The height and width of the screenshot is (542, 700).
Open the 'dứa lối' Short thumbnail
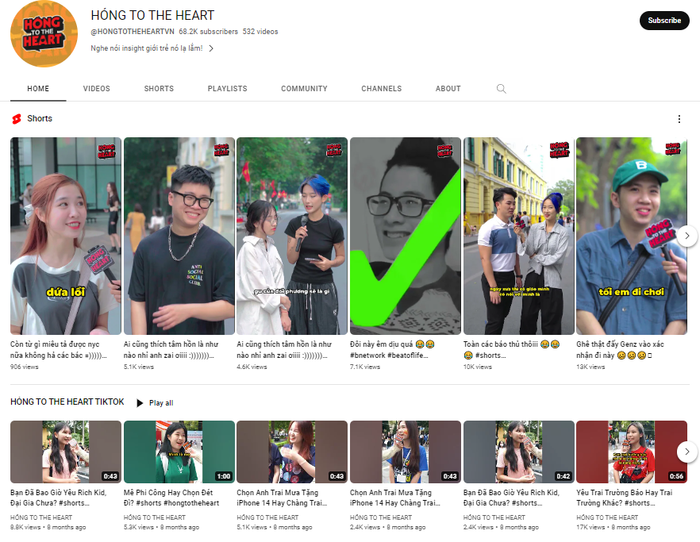click(x=66, y=236)
